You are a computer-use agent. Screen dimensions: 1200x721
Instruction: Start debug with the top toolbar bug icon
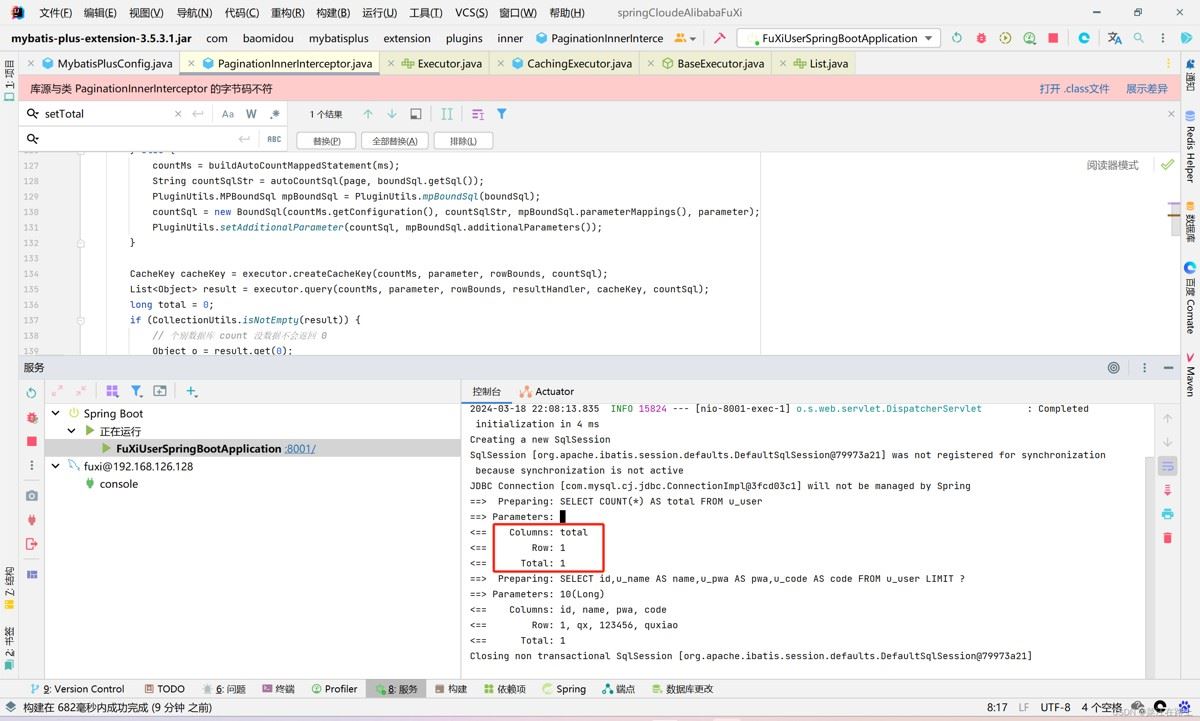[x=981, y=38]
